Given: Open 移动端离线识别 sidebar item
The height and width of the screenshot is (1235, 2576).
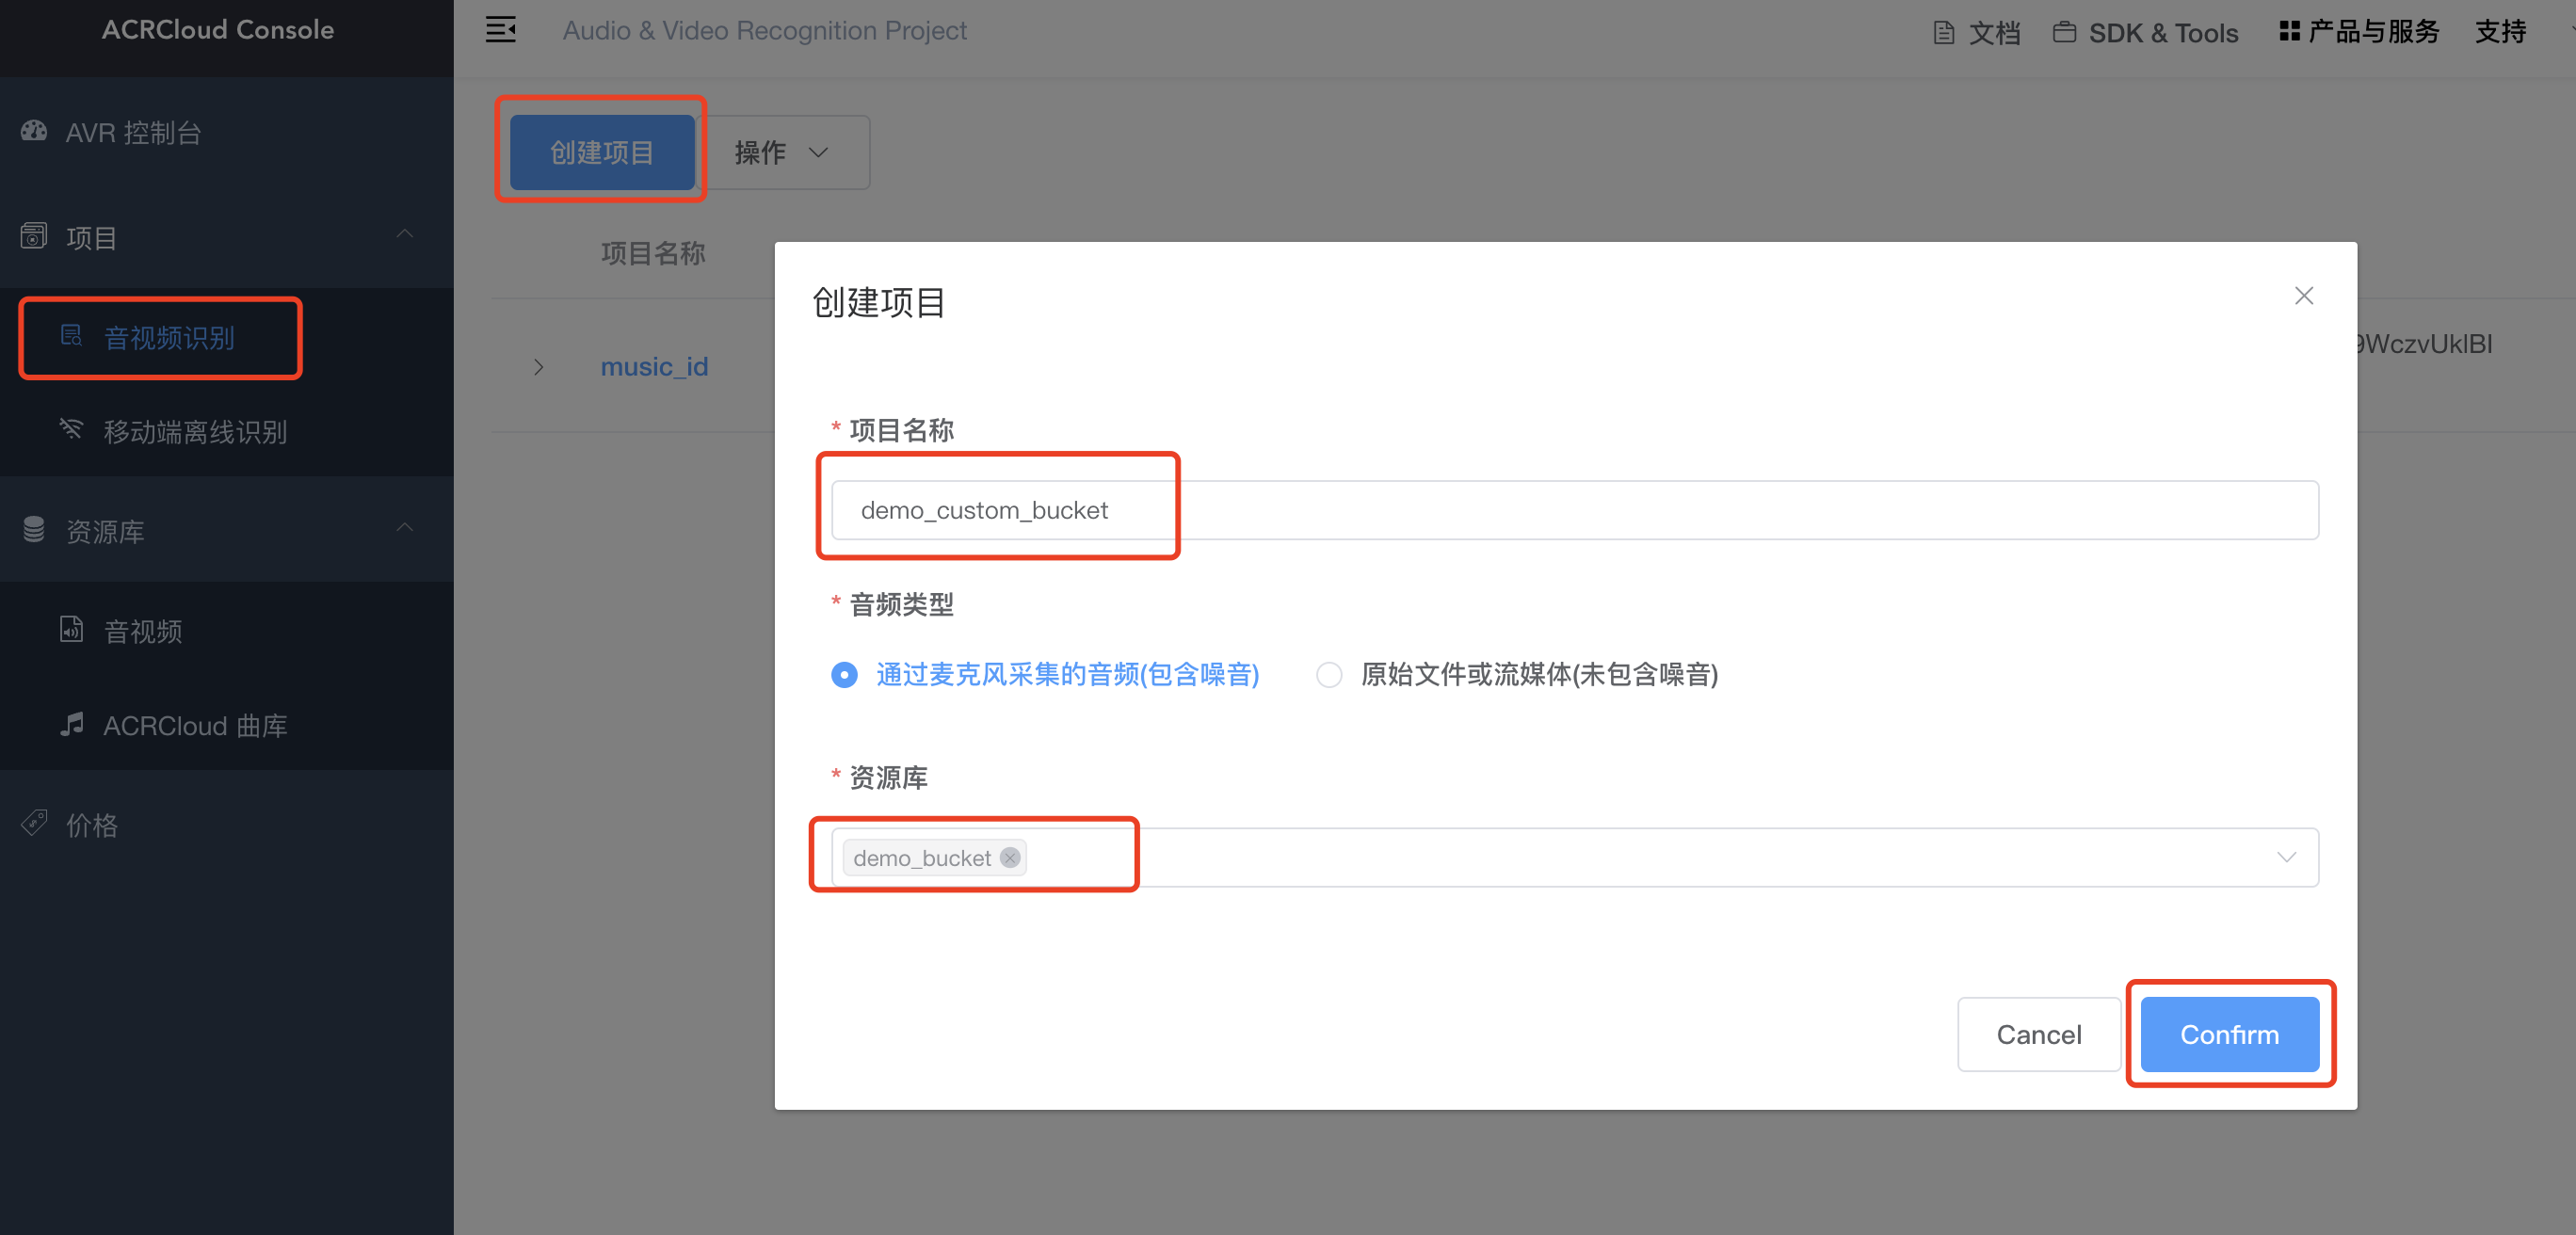Looking at the screenshot, I should point(227,431).
